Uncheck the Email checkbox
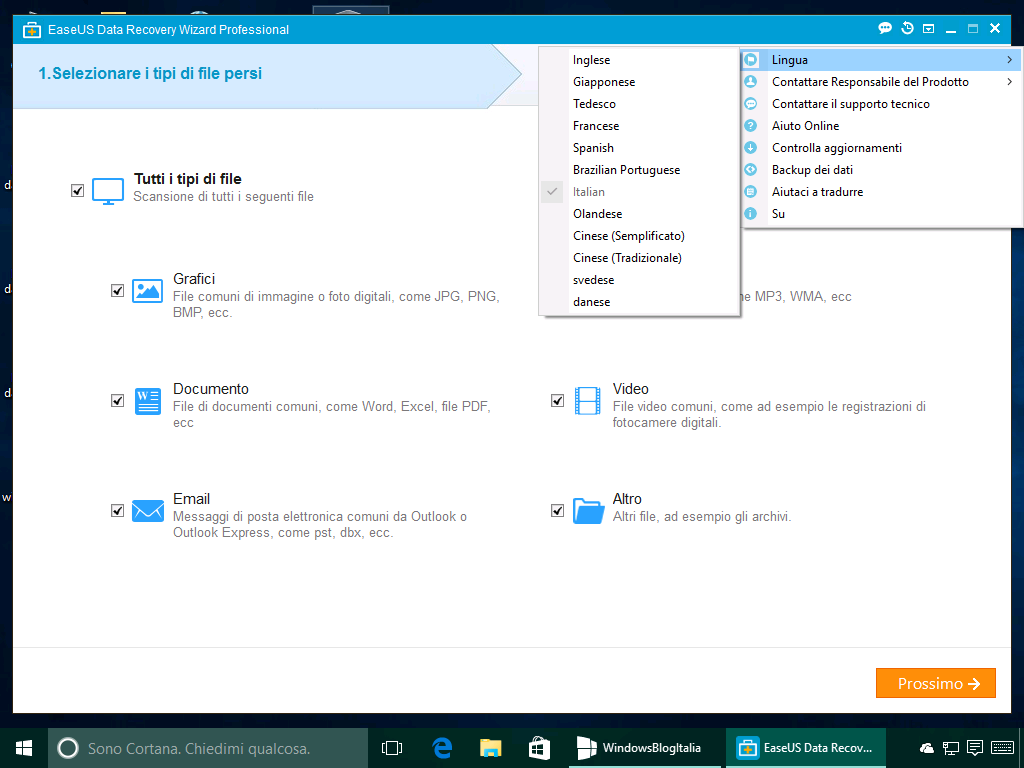 coord(118,511)
